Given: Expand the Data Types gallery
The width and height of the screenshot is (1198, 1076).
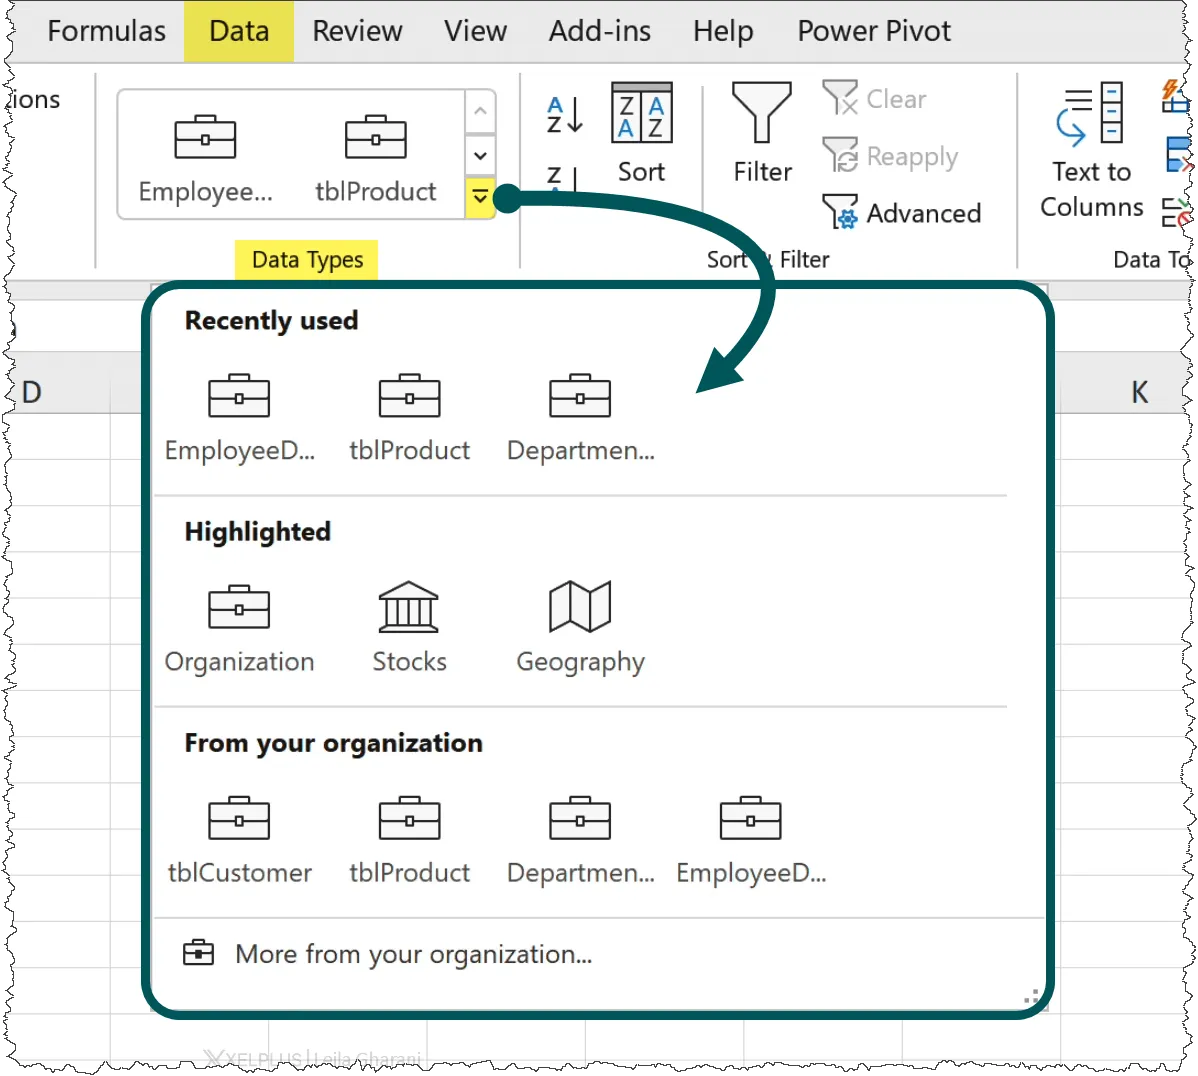Looking at the screenshot, I should click(x=480, y=197).
